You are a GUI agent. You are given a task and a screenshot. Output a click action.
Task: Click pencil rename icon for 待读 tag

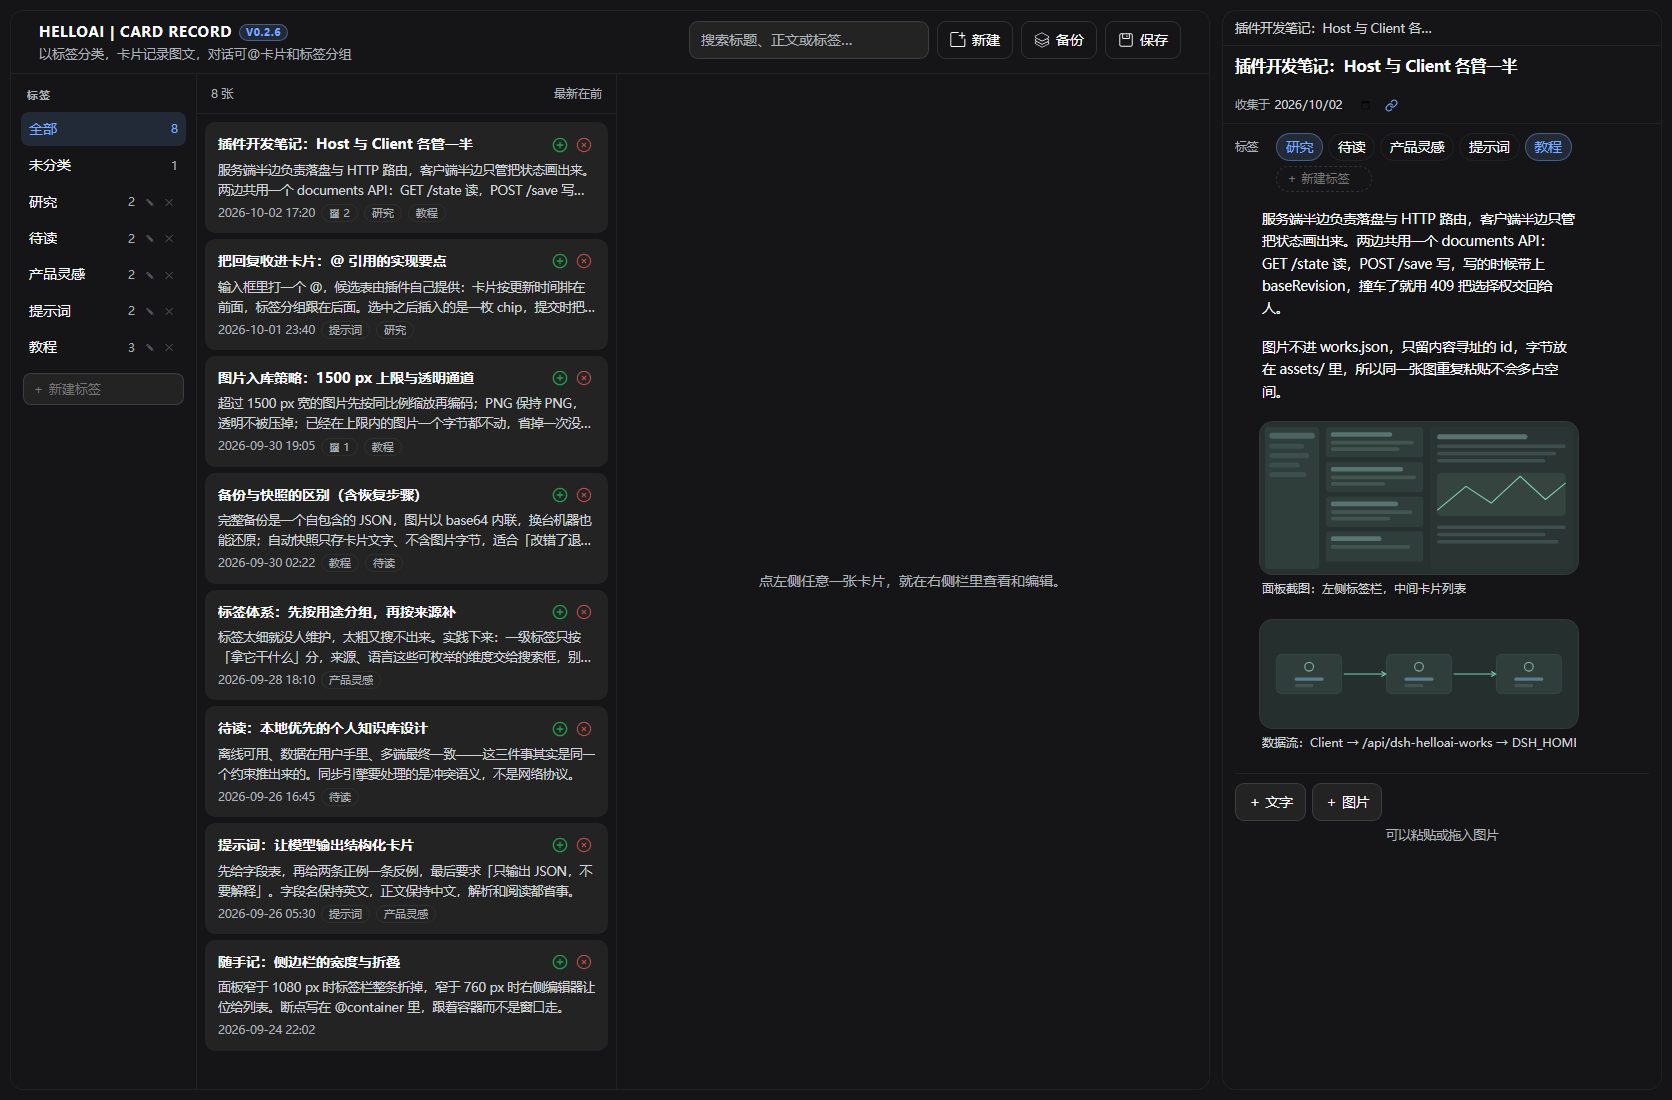coord(150,238)
